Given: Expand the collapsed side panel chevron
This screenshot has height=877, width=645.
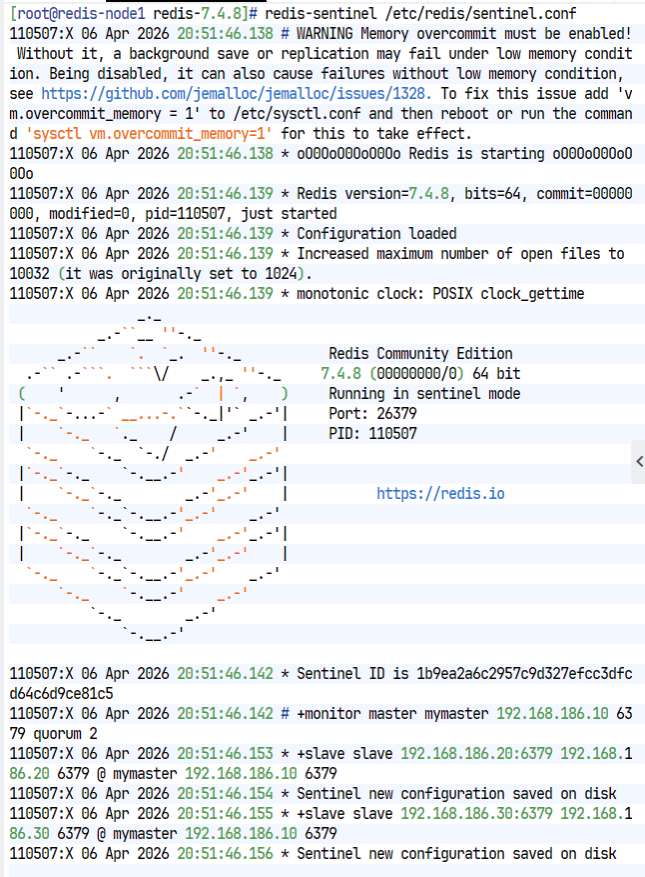Looking at the screenshot, I should pyautogui.click(x=639, y=461).
